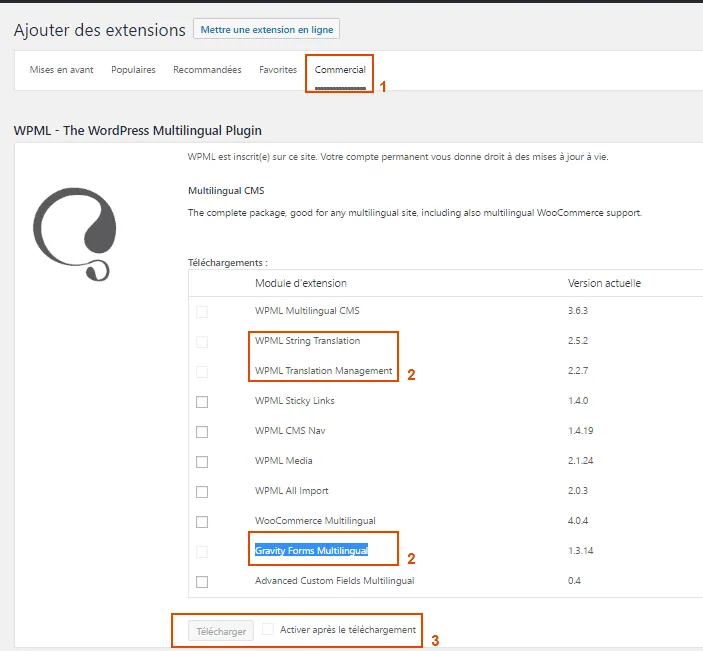Click version 2.5.2 value
The height and width of the screenshot is (651, 703).
tap(578, 340)
